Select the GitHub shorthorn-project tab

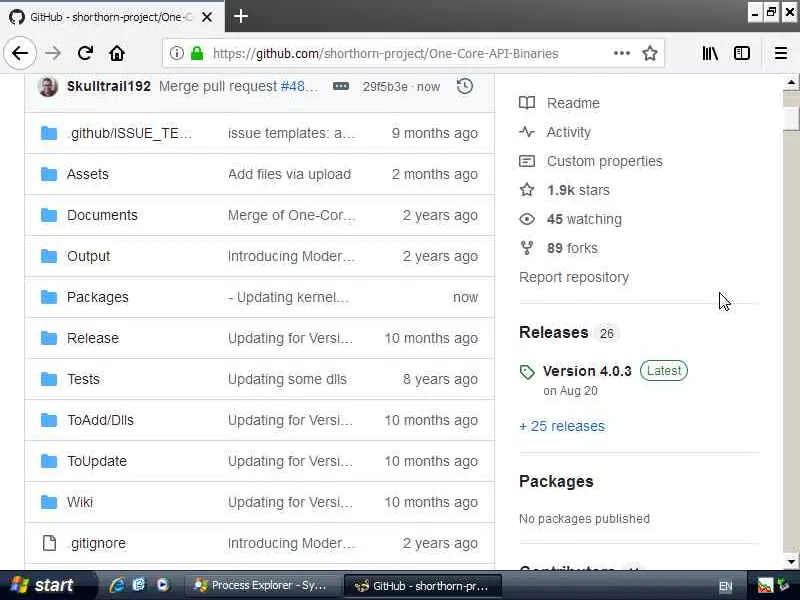click(x=112, y=17)
